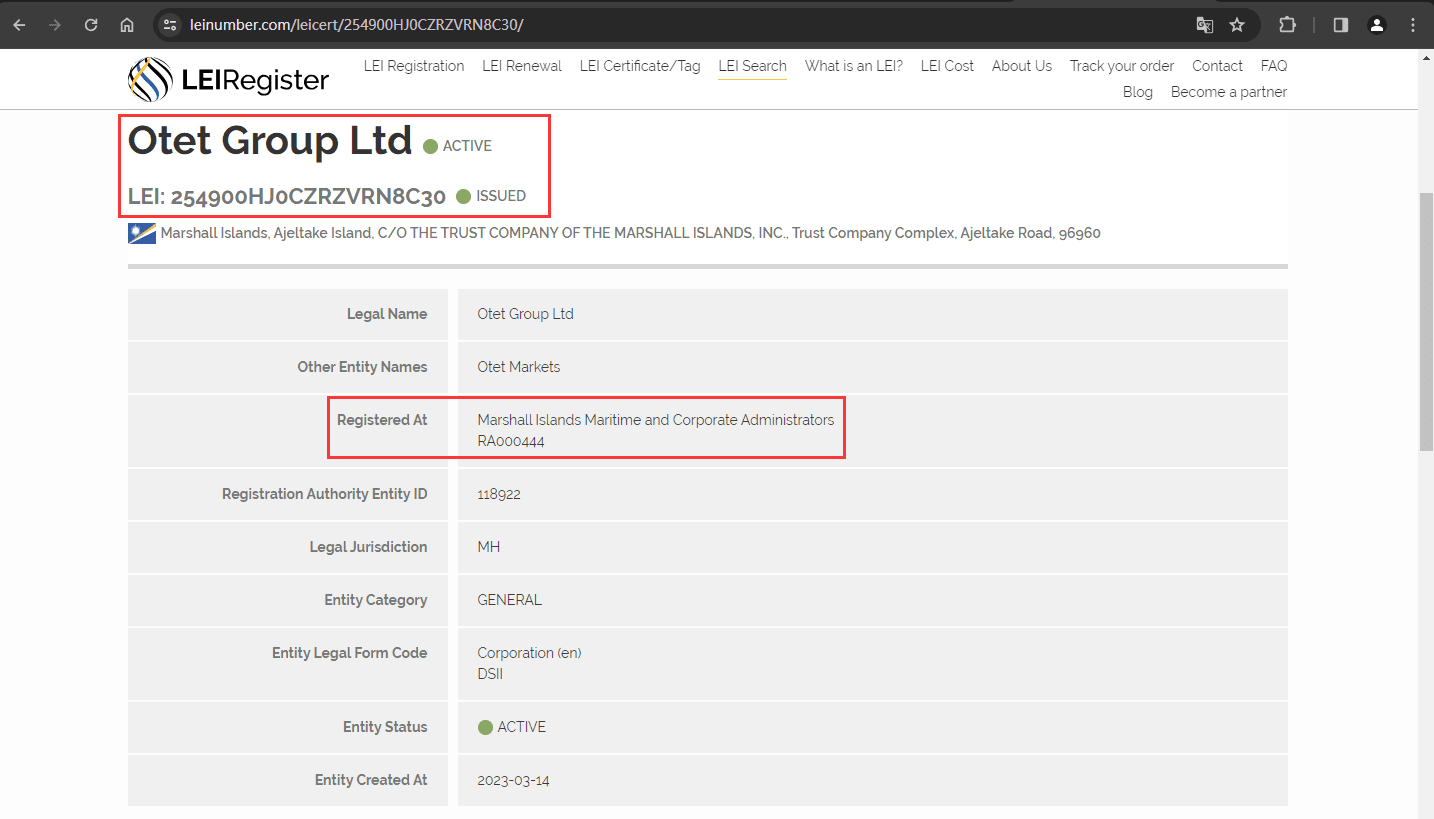Viewport: 1434px width, 819px height.
Task: Open What is an LEI? page
Action: (x=854, y=66)
